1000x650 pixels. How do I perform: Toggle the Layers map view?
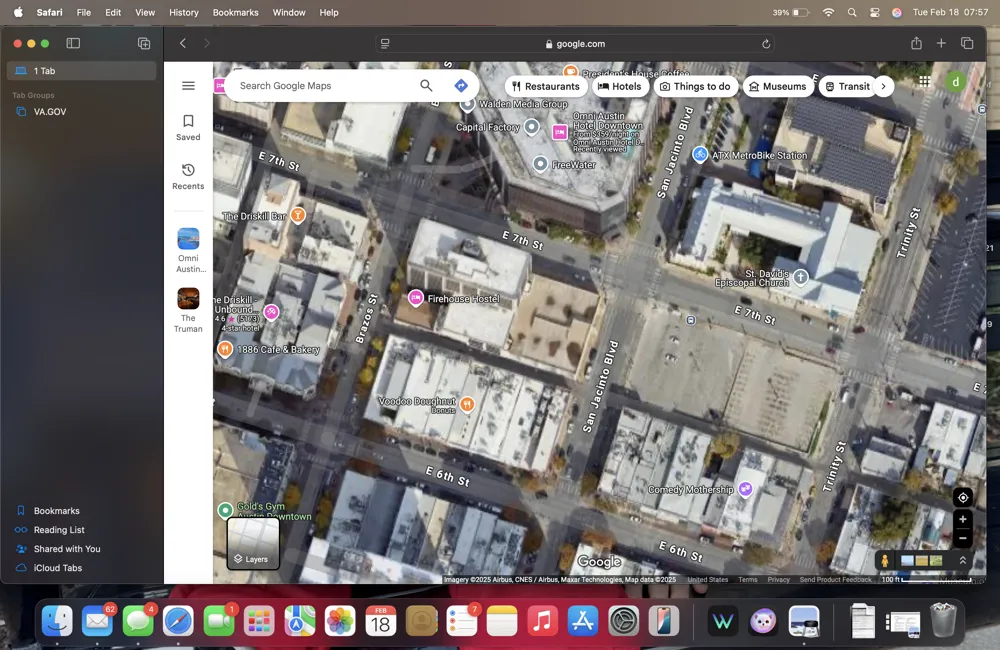click(253, 543)
